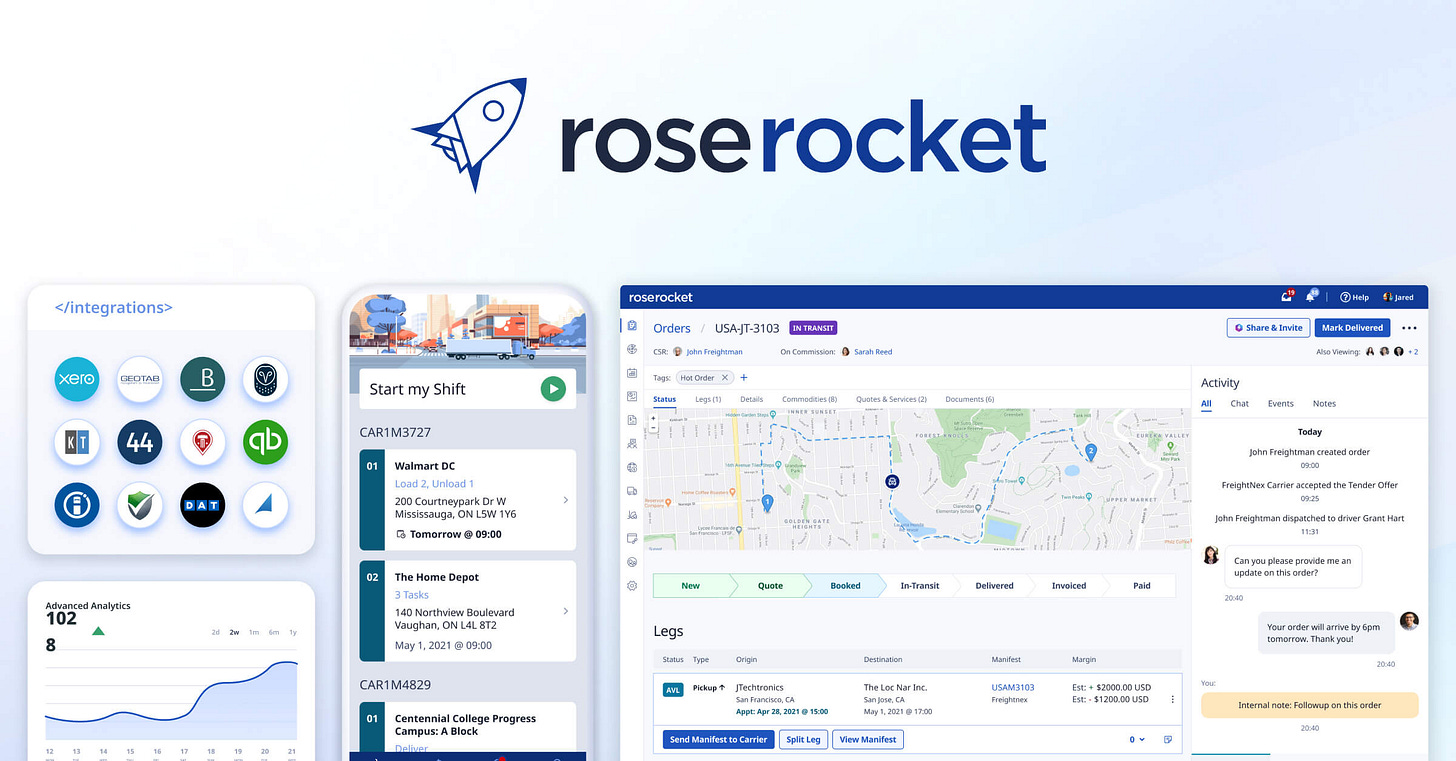Open the truck icon in the left sidebar
Viewport: 1456px width, 761px height.
tap(632, 491)
